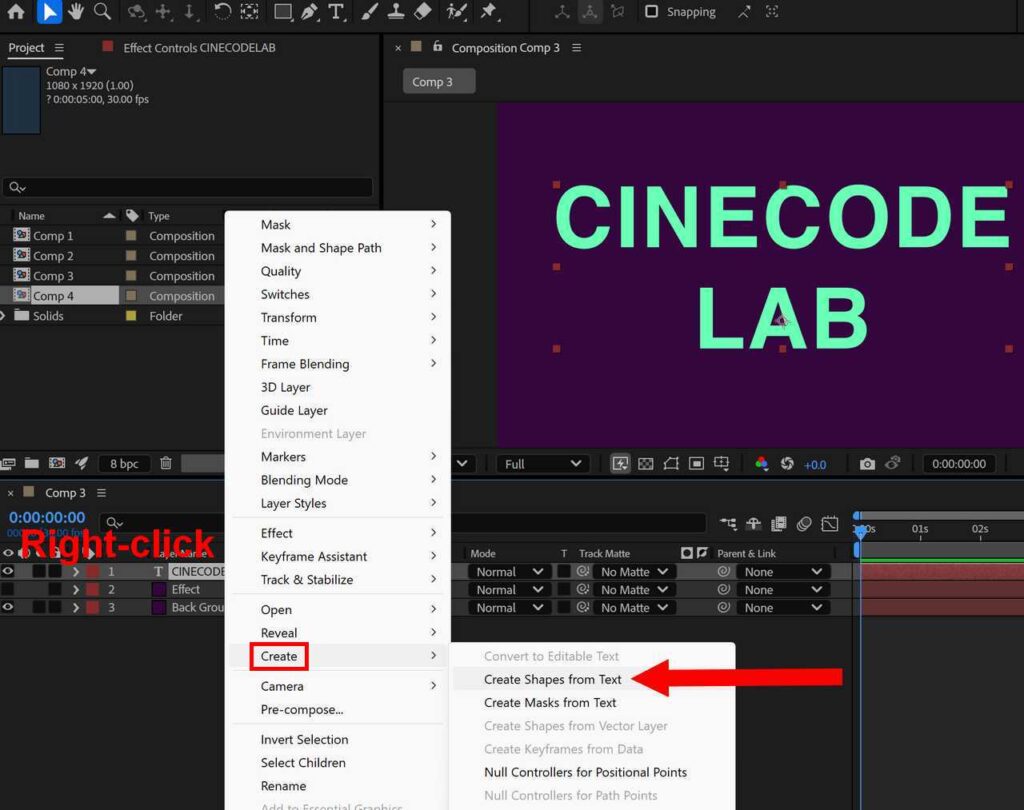1024x810 pixels.
Task: Click the viewer timecode 0:00:00:00 button
Action: click(959, 464)
